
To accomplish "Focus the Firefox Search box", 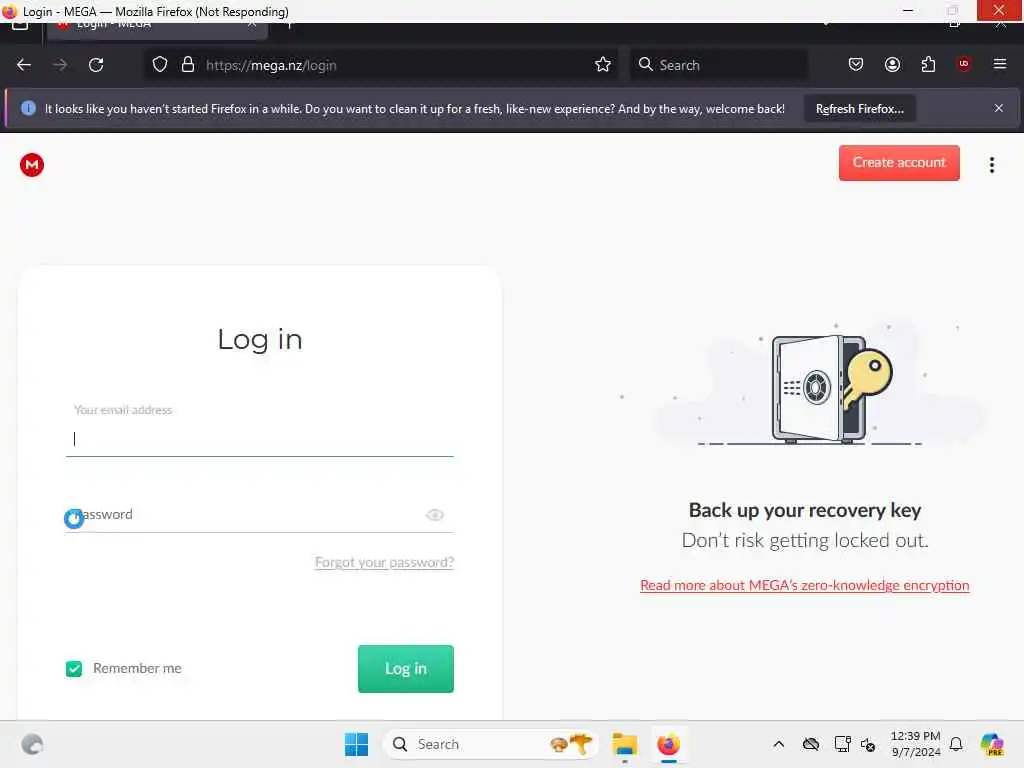I will coord(718,65).
